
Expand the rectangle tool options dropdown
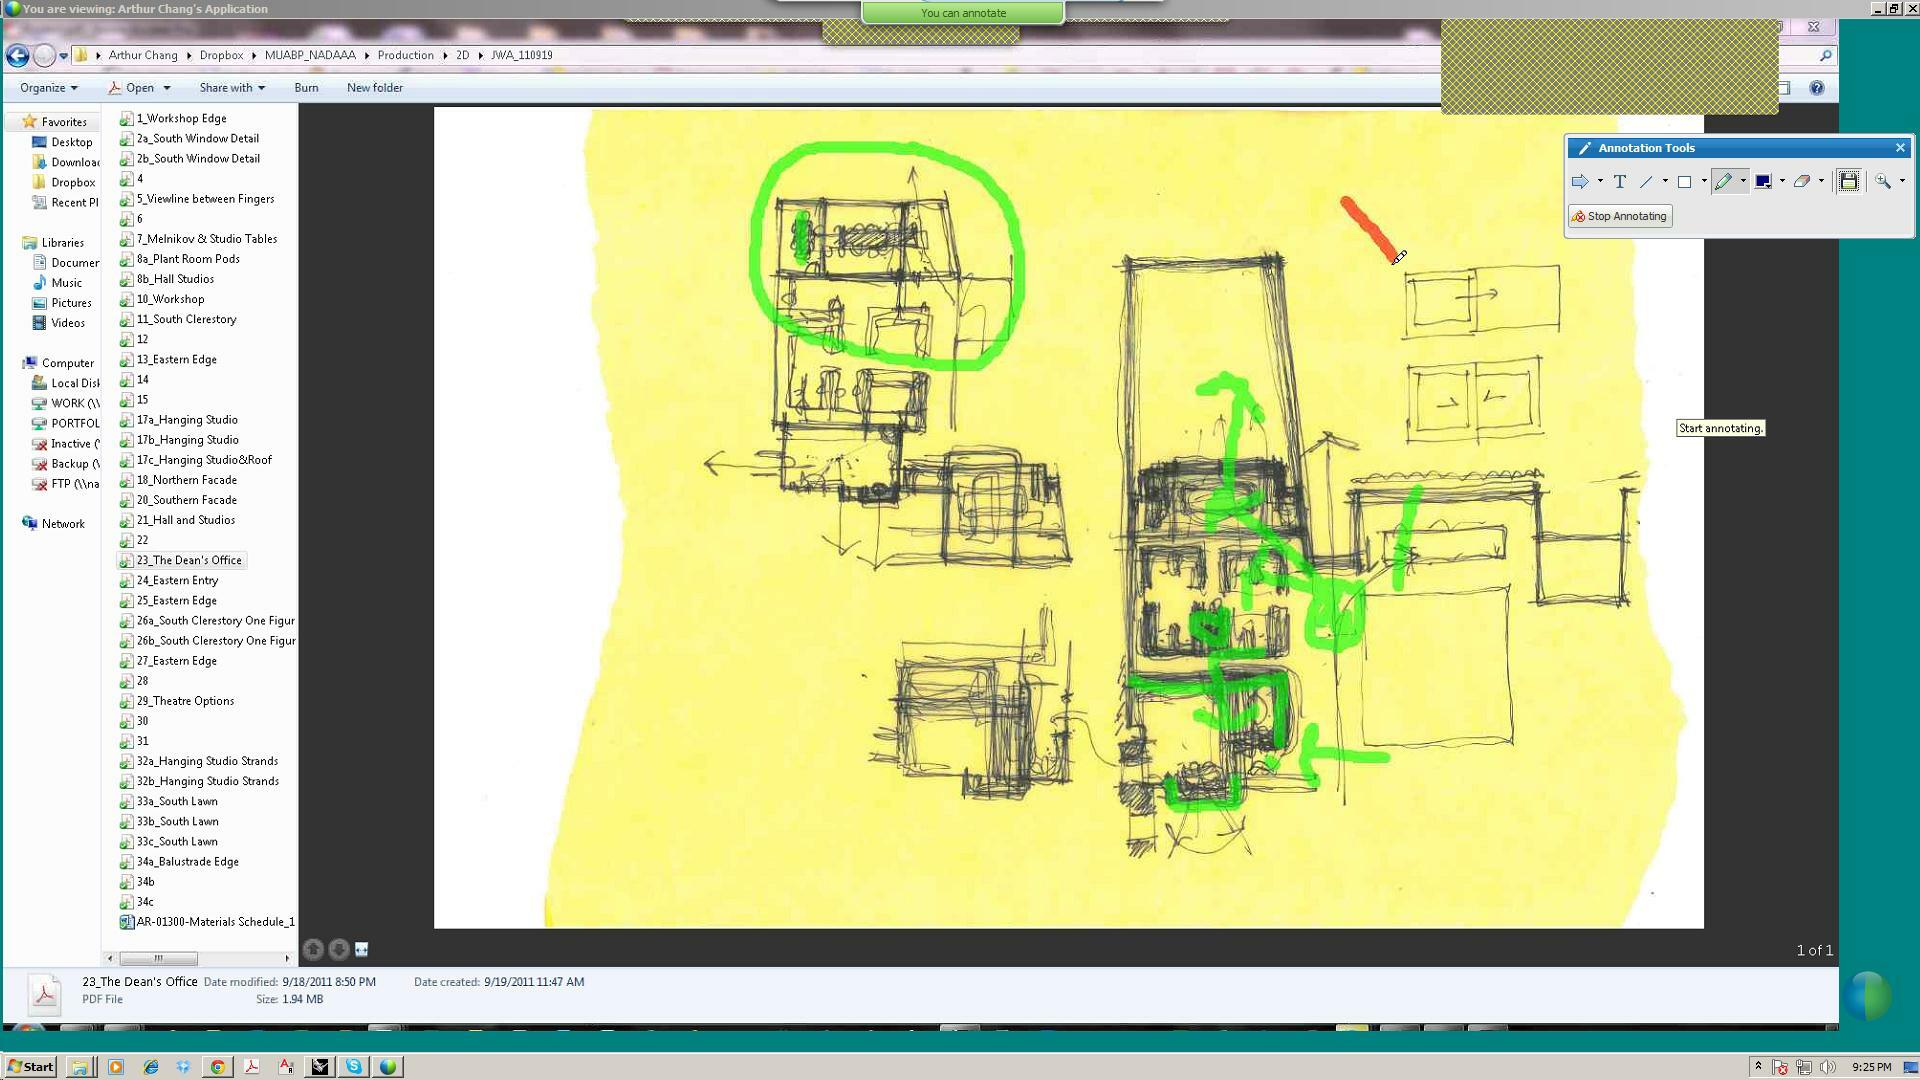click(x=1703, y=182)
